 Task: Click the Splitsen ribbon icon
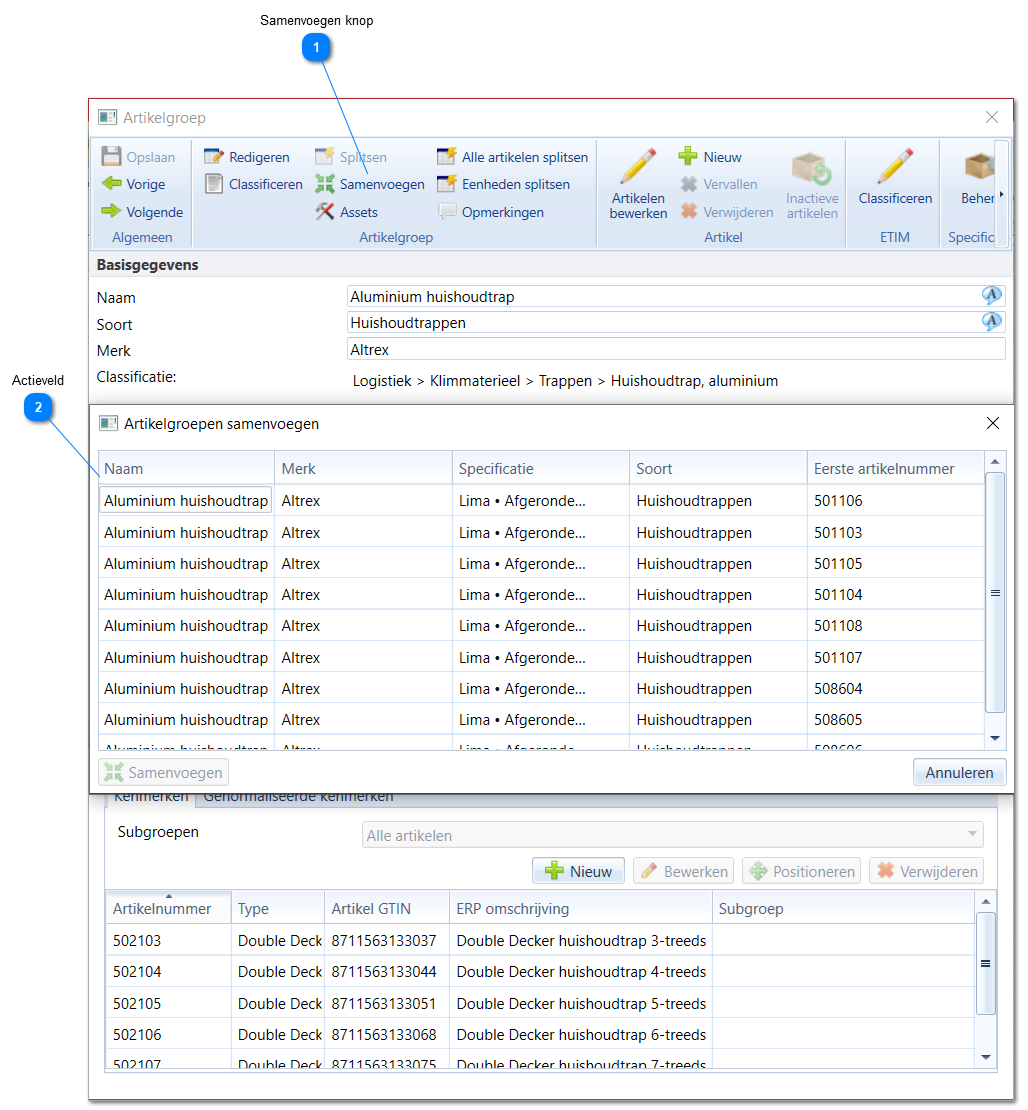point(324,156)
